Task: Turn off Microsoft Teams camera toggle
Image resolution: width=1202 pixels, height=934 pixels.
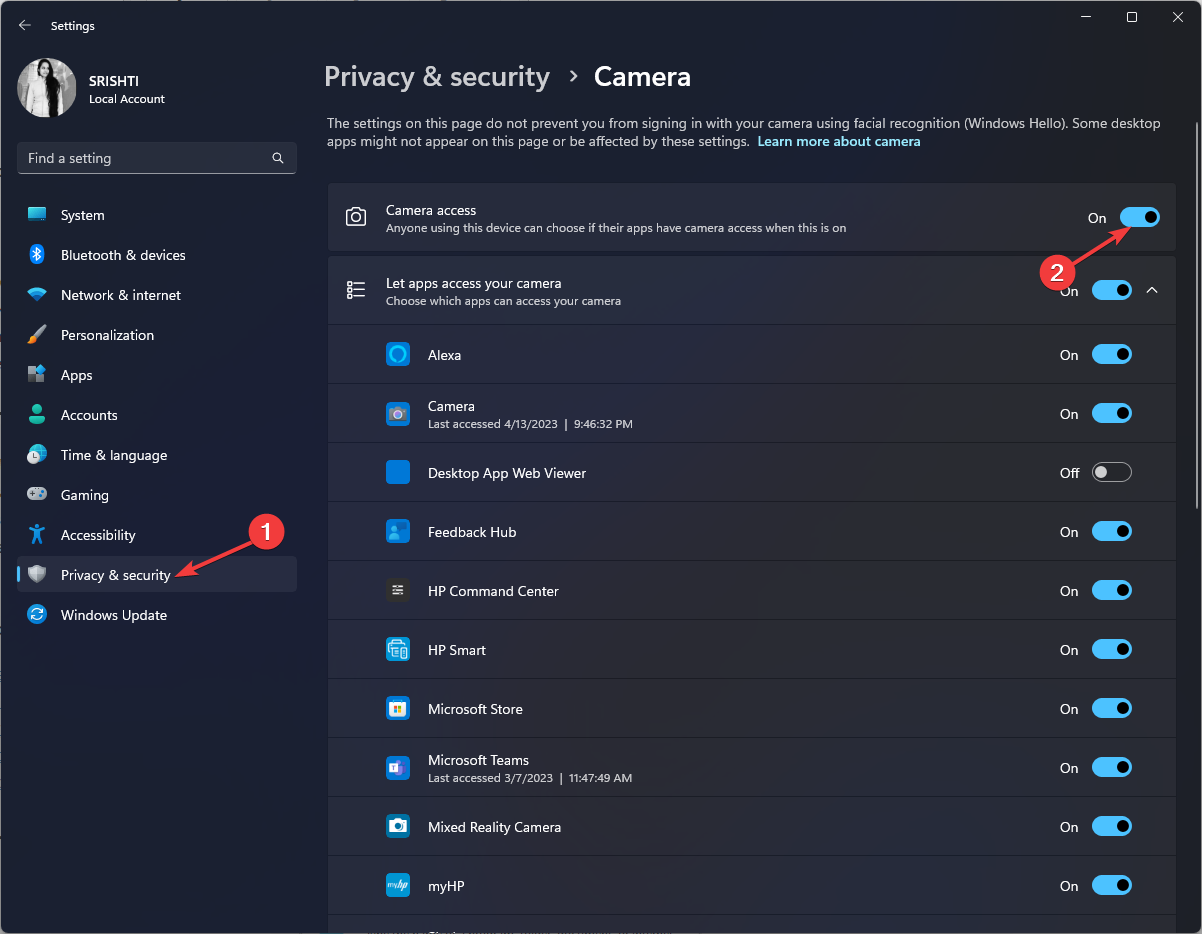Action: (x=1112, y=767)
